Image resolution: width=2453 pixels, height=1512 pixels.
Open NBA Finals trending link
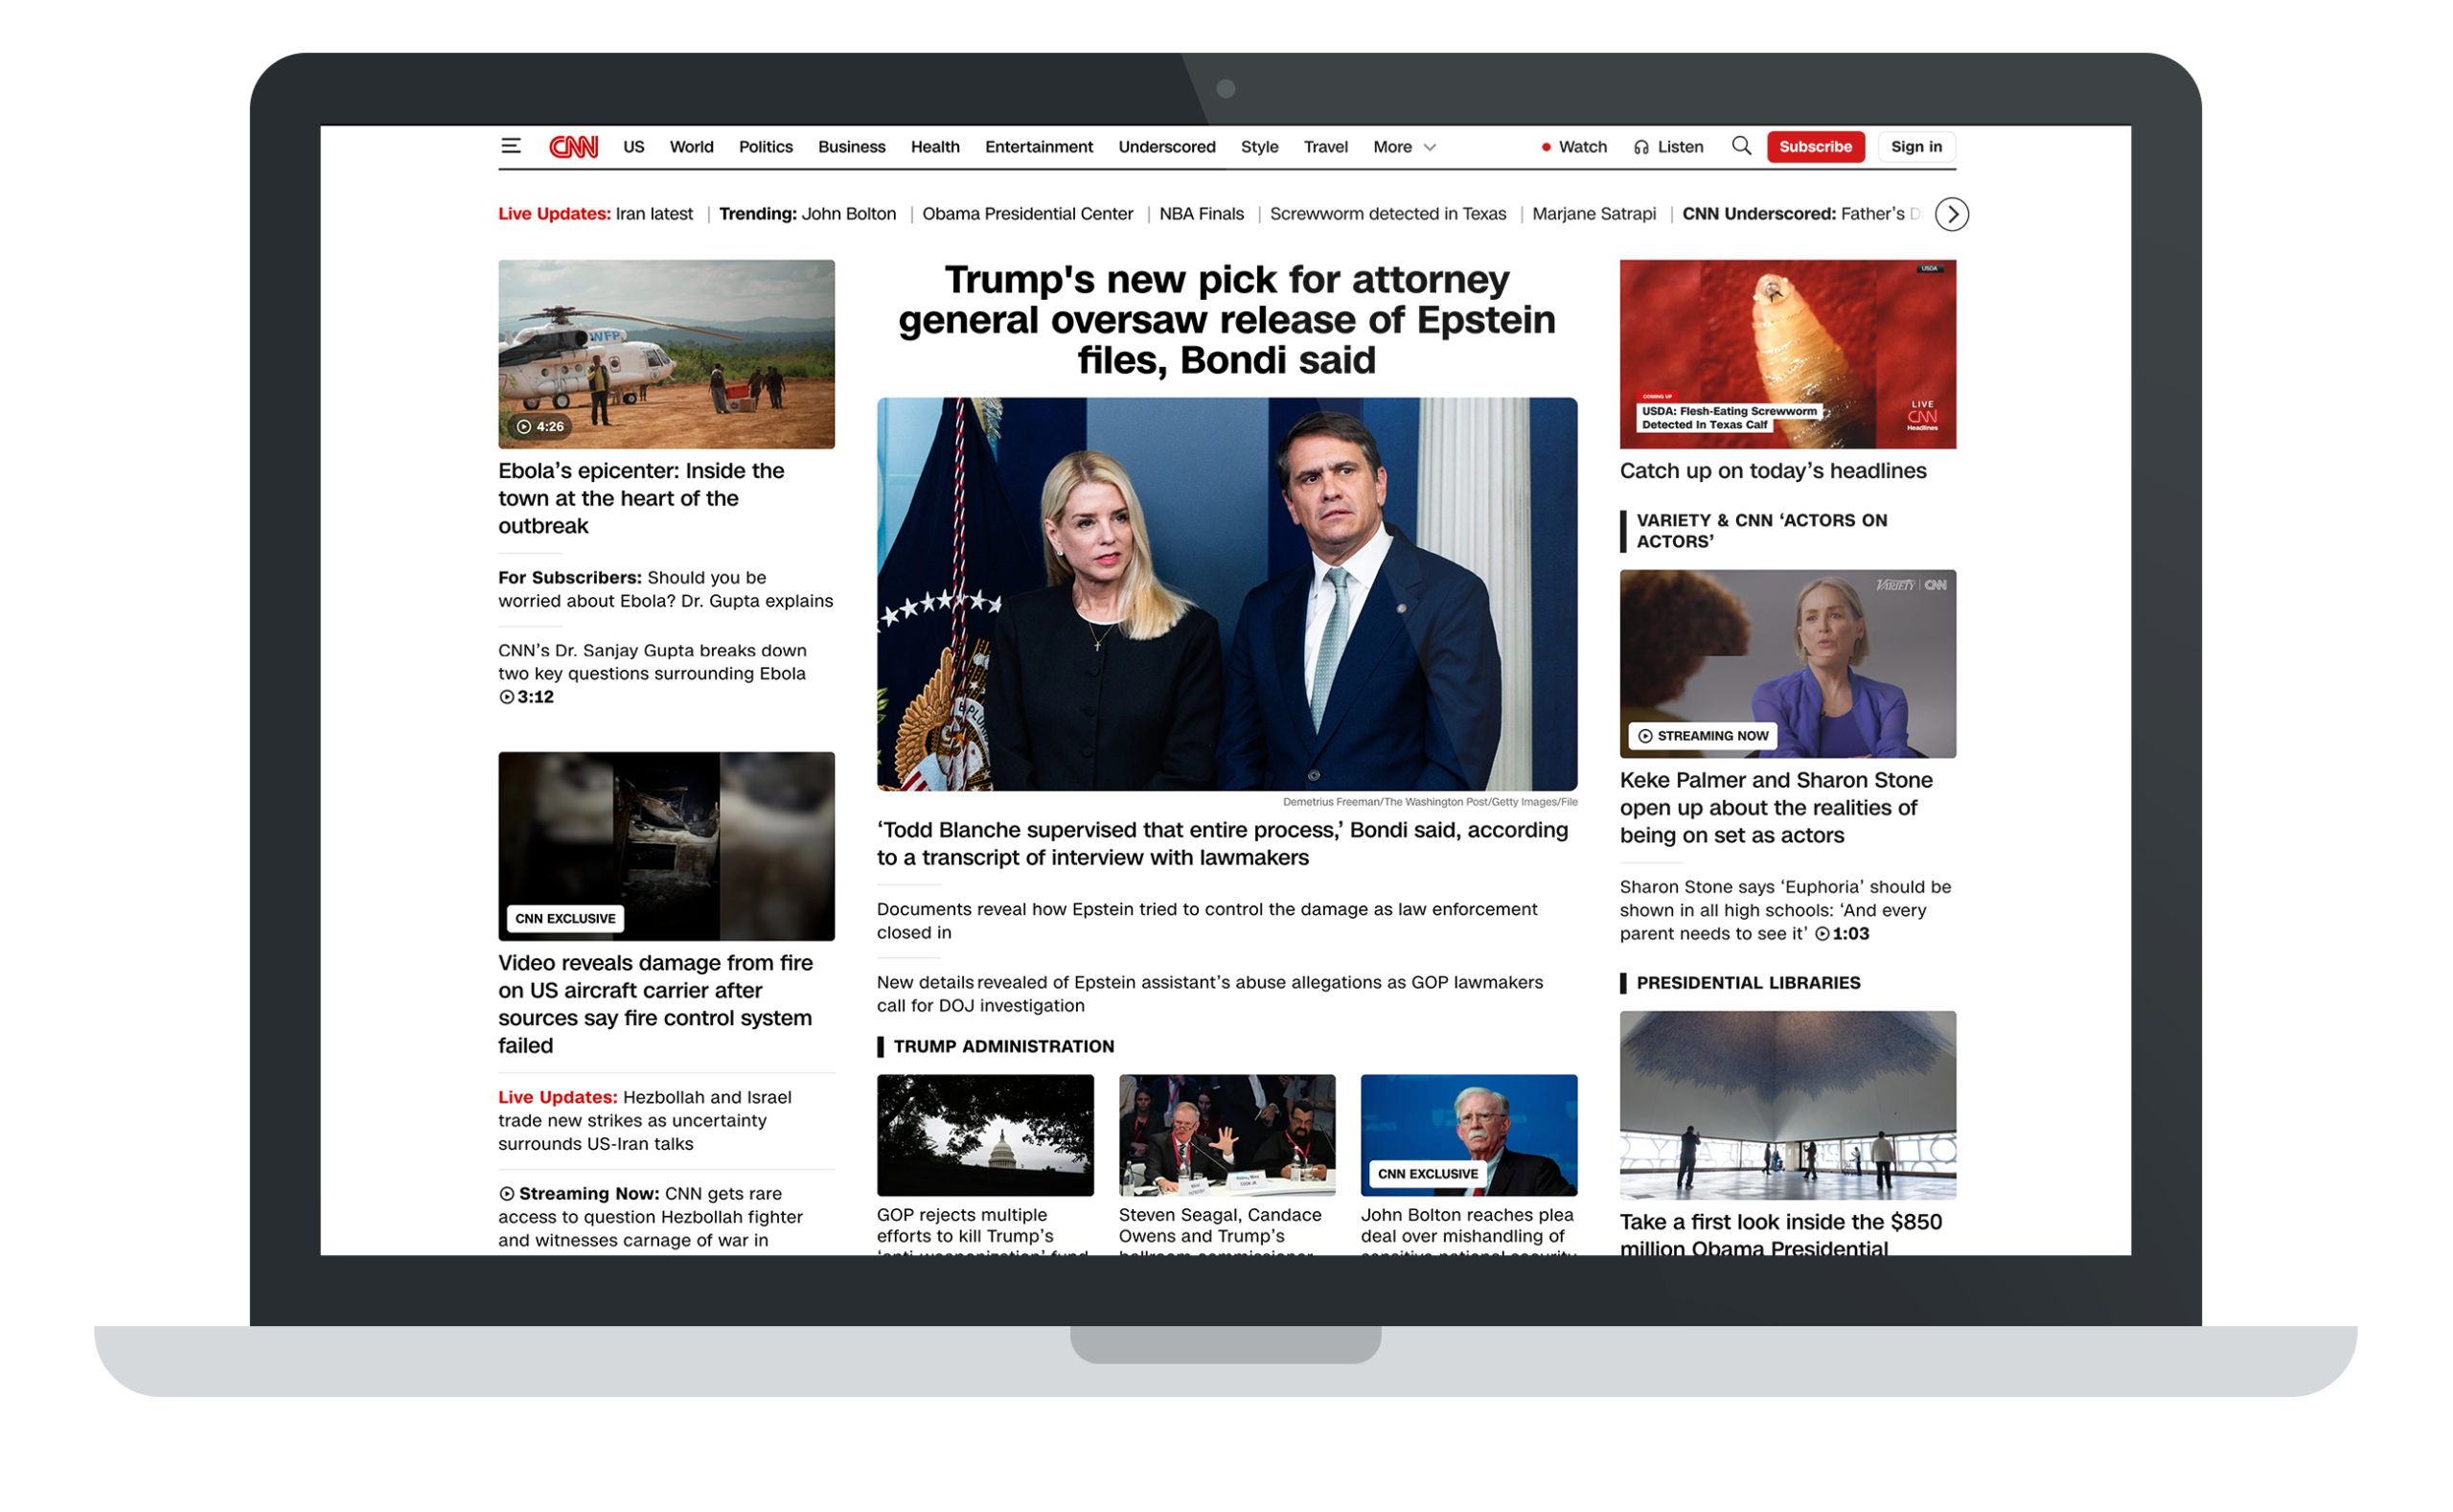(x=1202, y=214)
